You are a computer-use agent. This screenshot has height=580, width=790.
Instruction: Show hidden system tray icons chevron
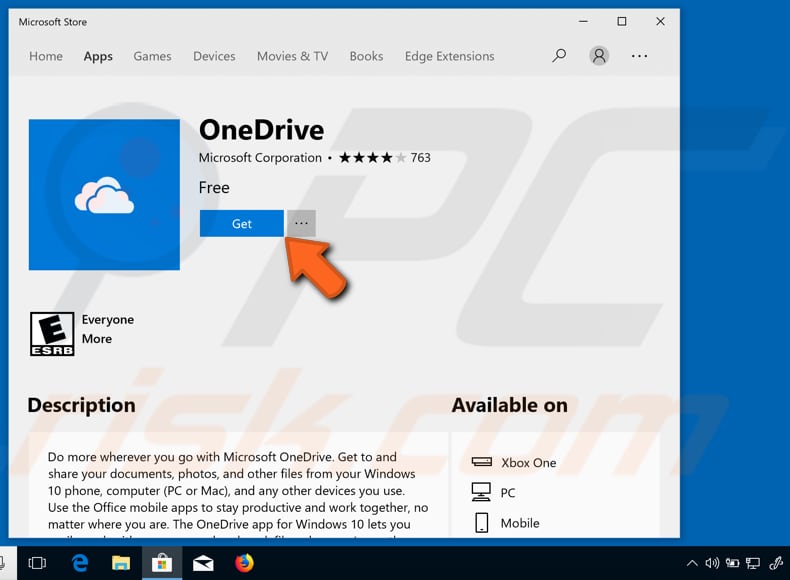click(x=692, y=563)
